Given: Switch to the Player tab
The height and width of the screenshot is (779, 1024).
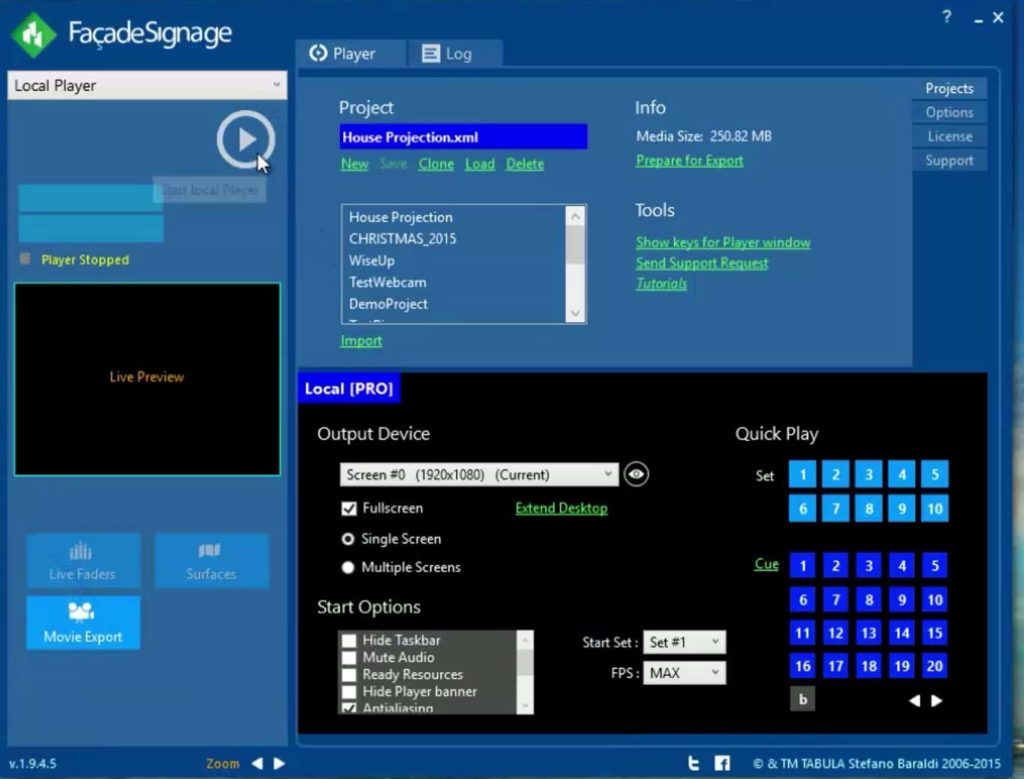Looking at the screenshot, I should click(350, 54).
